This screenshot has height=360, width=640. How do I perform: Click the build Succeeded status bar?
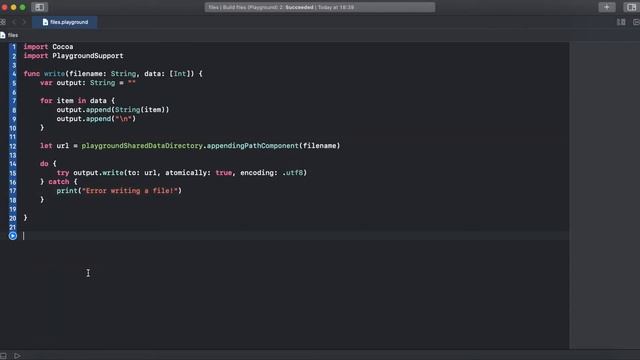pos(320,7)
